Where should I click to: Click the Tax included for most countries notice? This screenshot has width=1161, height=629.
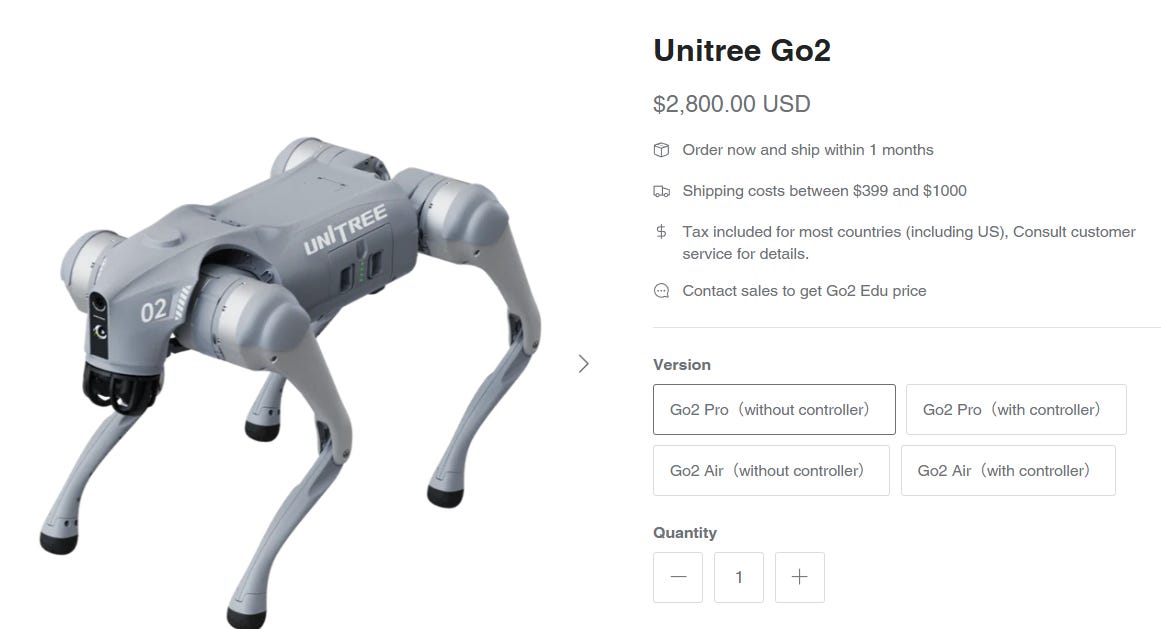(x=909, y=243)
